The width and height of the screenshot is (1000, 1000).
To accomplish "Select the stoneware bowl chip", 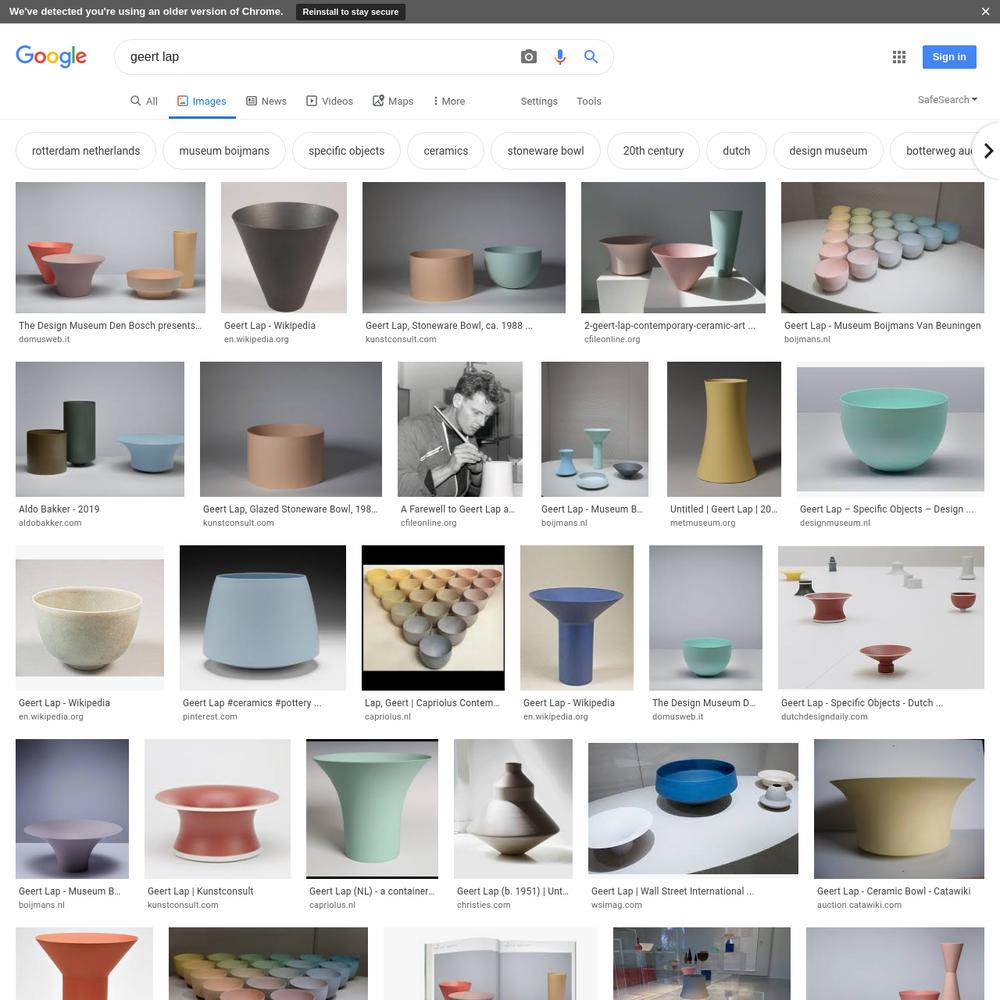I will (x=545, y=151).
